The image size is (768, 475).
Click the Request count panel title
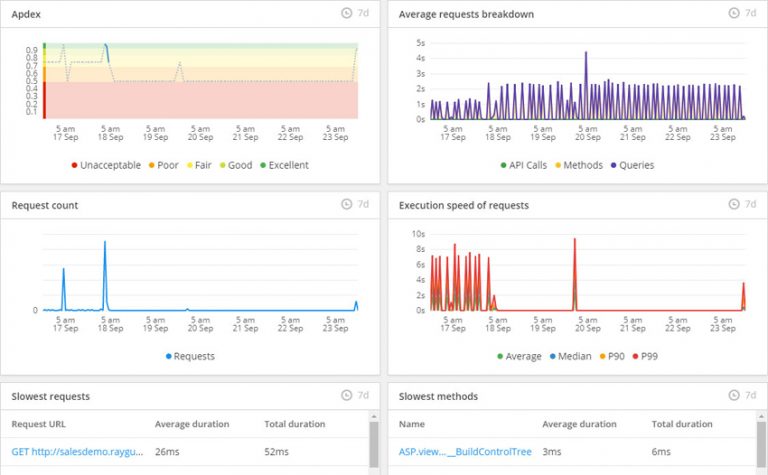(45, 205)
